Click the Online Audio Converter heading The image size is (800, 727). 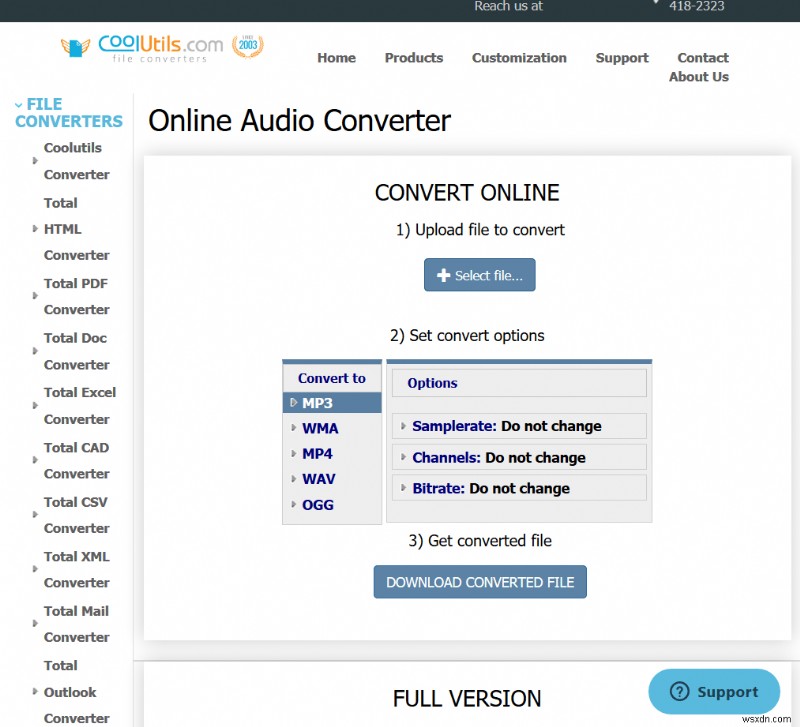coord(299,121)
